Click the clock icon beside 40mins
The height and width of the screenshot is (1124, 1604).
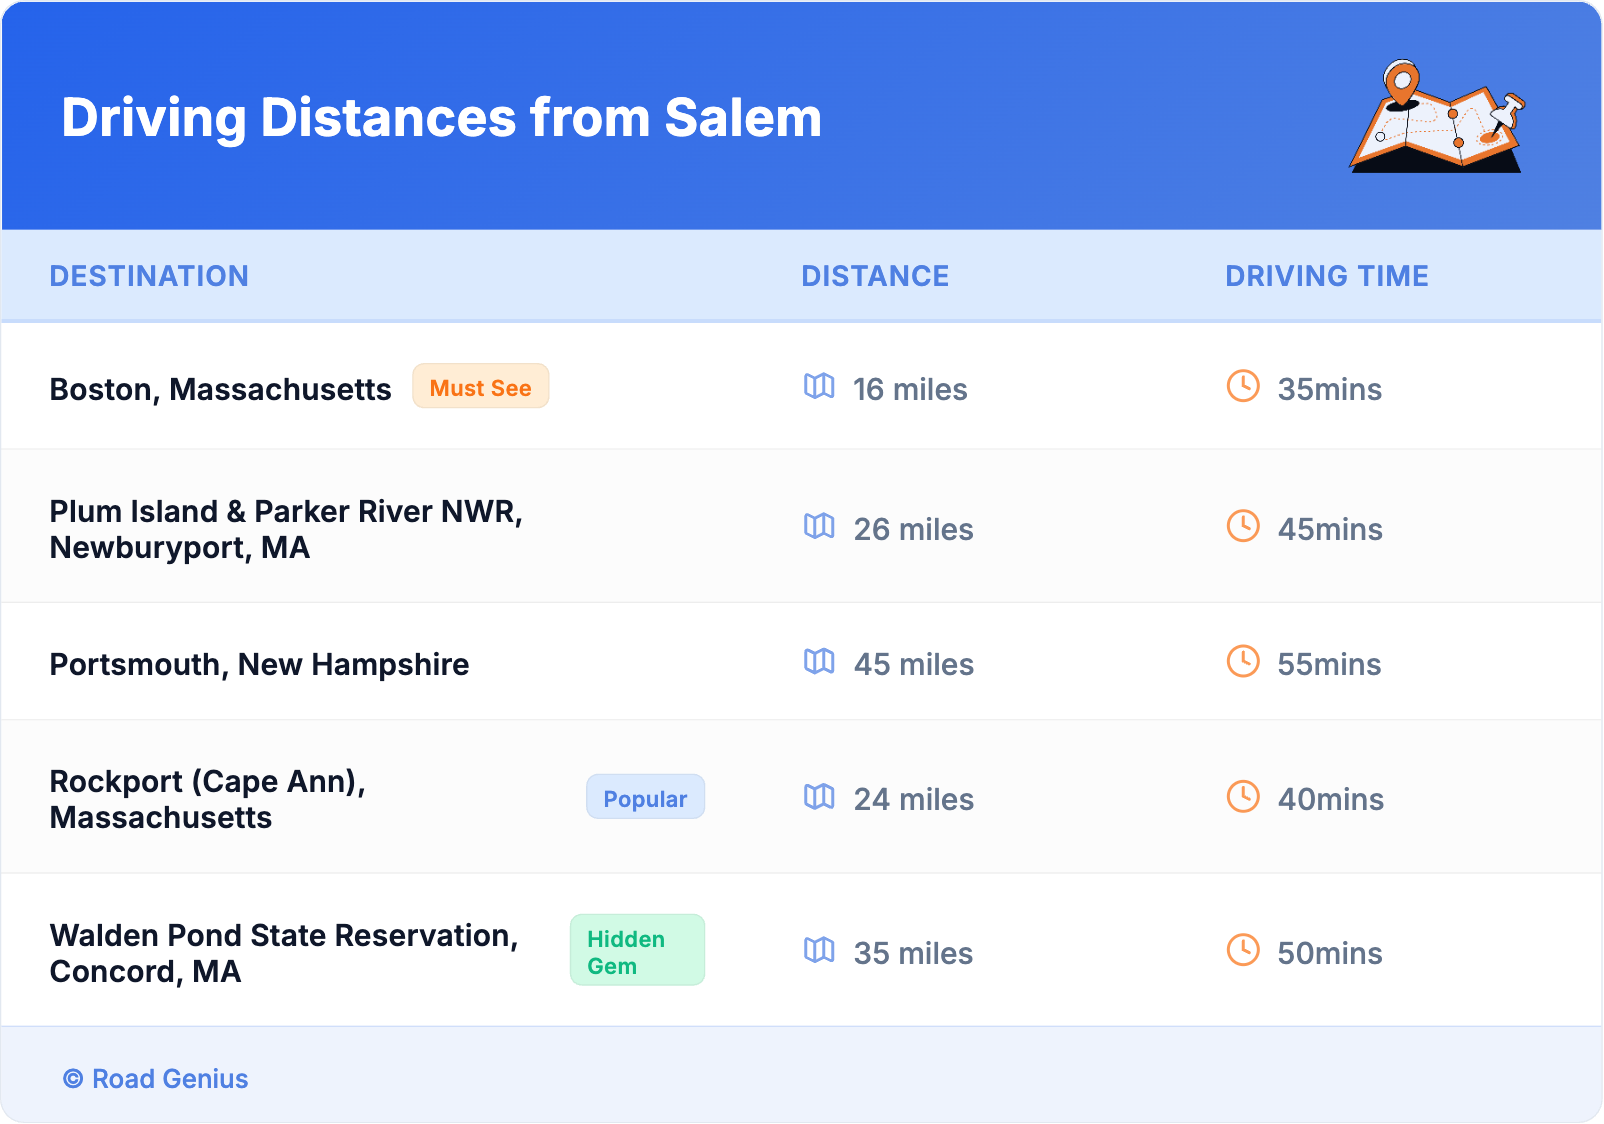(1243, 797)
